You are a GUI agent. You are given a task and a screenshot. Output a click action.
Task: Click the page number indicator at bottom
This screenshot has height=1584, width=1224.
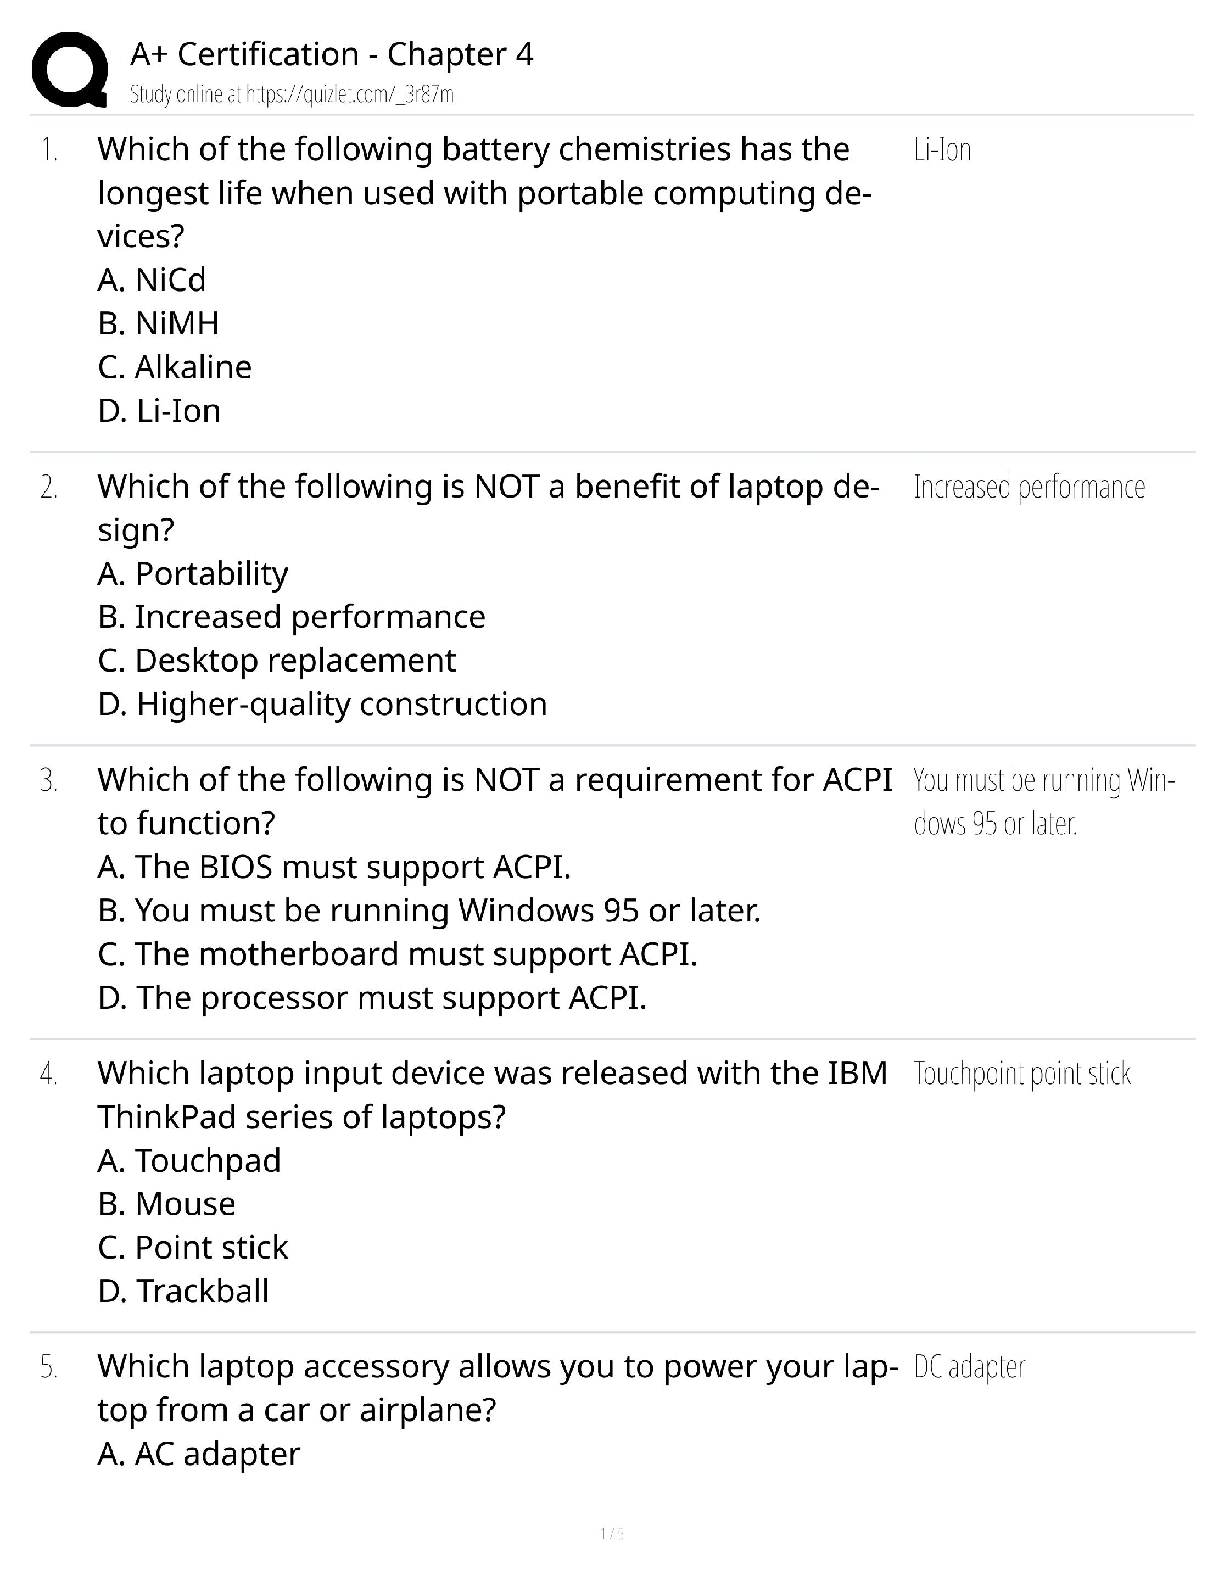[x=611, y=1533]
